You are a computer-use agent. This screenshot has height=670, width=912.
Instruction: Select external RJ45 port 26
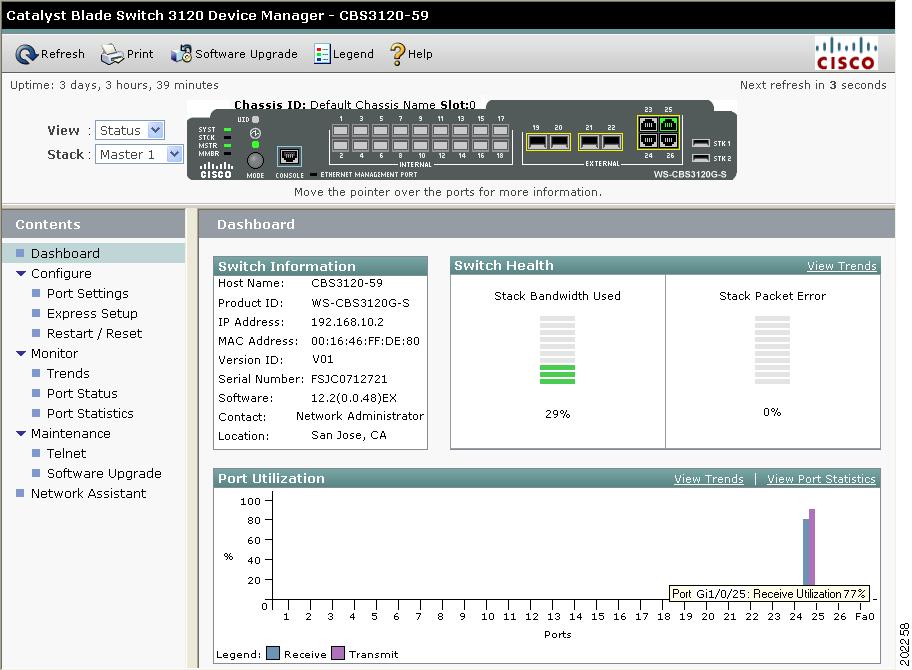click(669, 140)
